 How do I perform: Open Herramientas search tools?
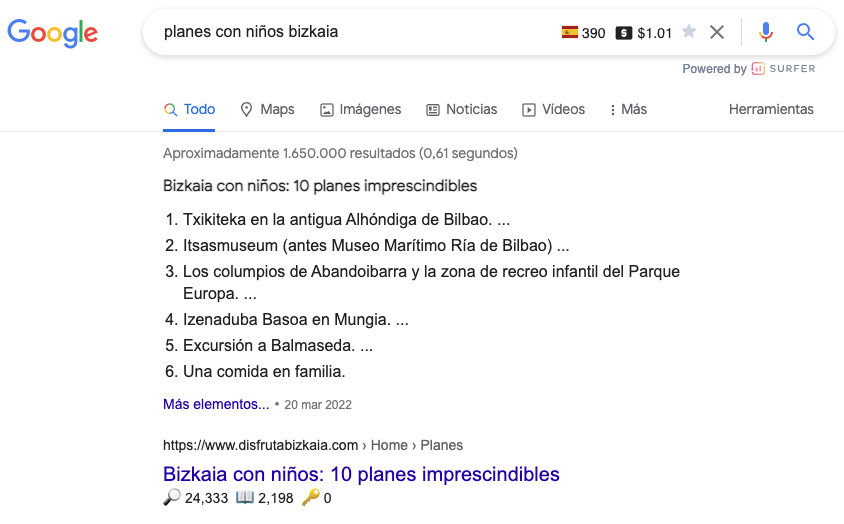[x=771, y=109]
